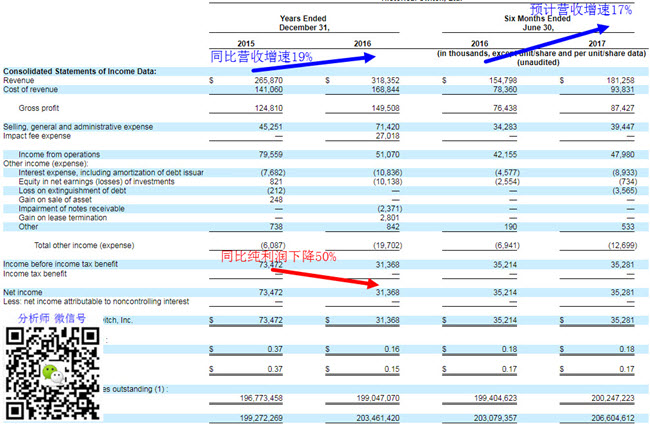Click the 'Net income' row label
Screen dimensions: 650x424
[23, 293]
